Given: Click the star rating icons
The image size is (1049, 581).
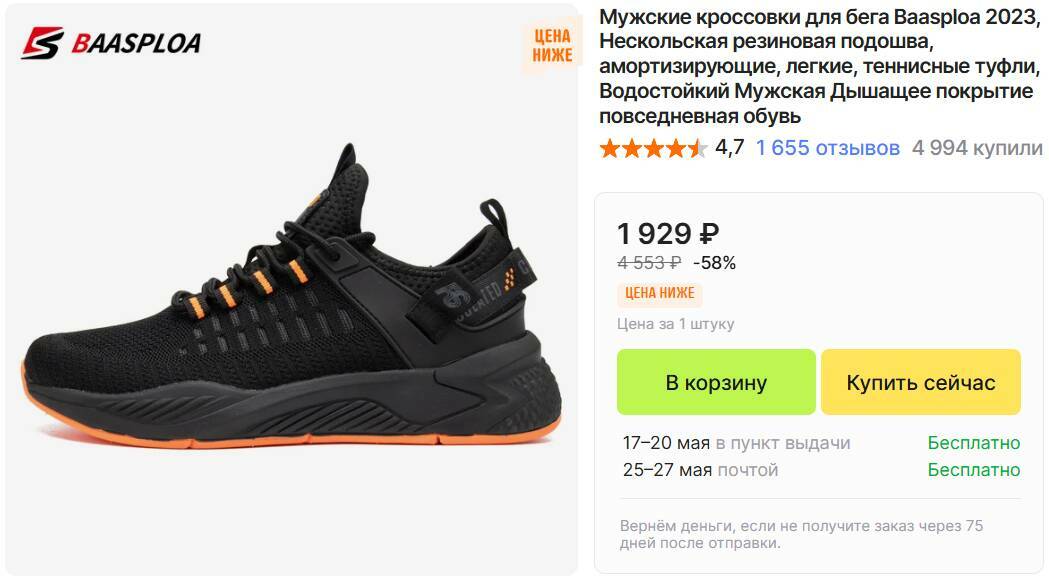Looking at the screenshot, I should point(653,148).
